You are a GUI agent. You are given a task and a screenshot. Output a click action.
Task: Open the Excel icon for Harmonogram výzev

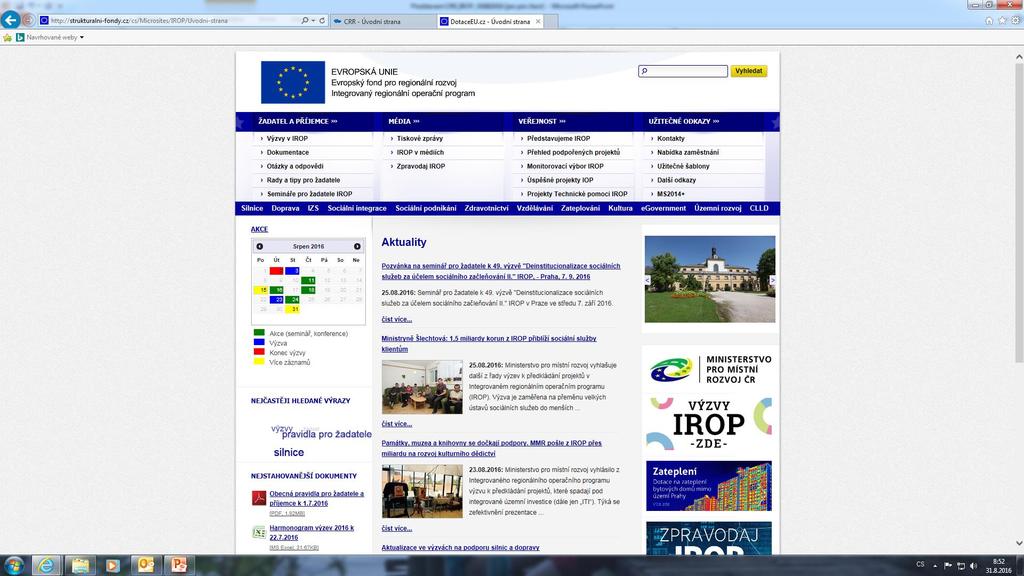click(259, 532)
